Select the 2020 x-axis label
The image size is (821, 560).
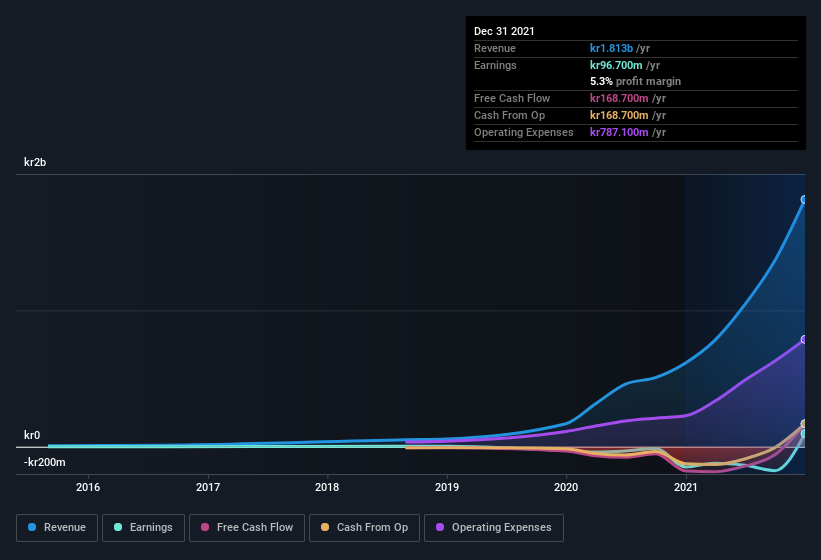pyautogui.click(x=566, y=487)
